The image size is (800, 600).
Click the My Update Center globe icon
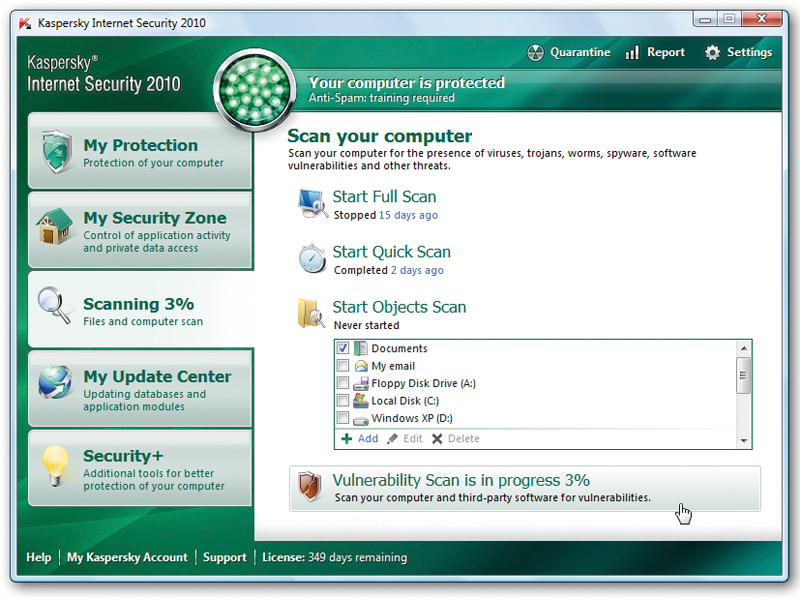55,382
